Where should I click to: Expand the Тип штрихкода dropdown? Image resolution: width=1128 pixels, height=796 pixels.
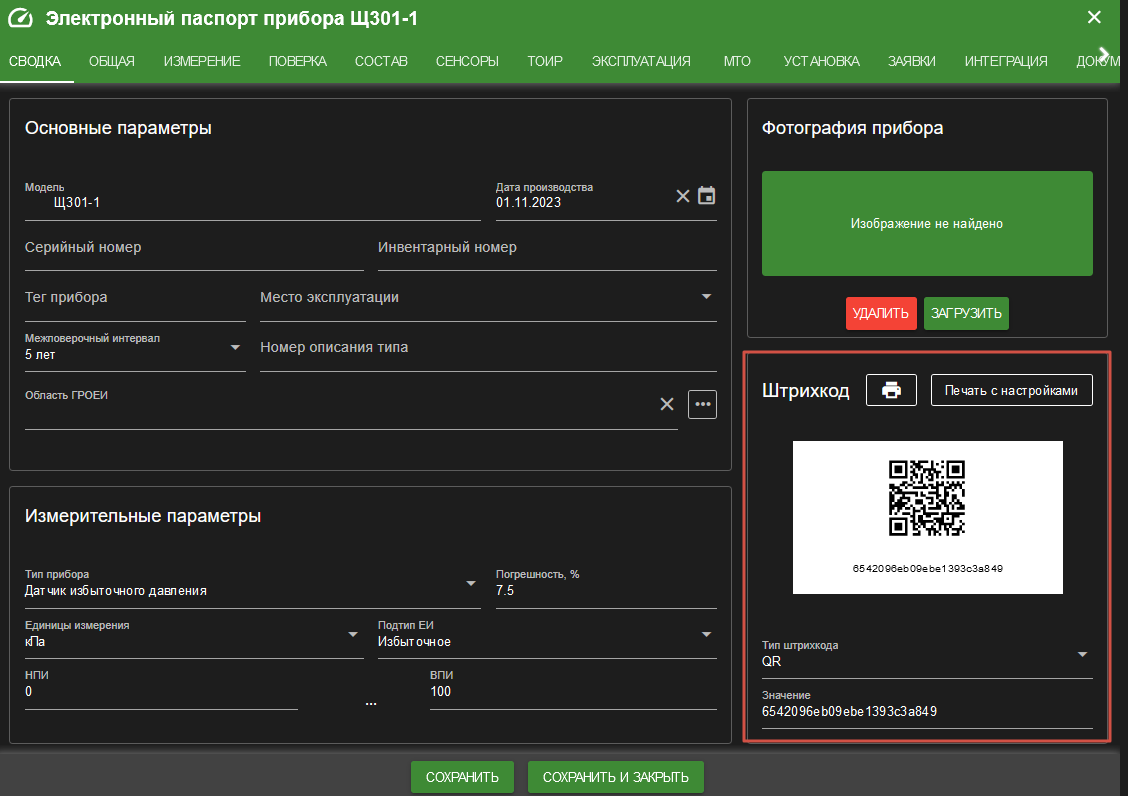tap(1082, 654)
